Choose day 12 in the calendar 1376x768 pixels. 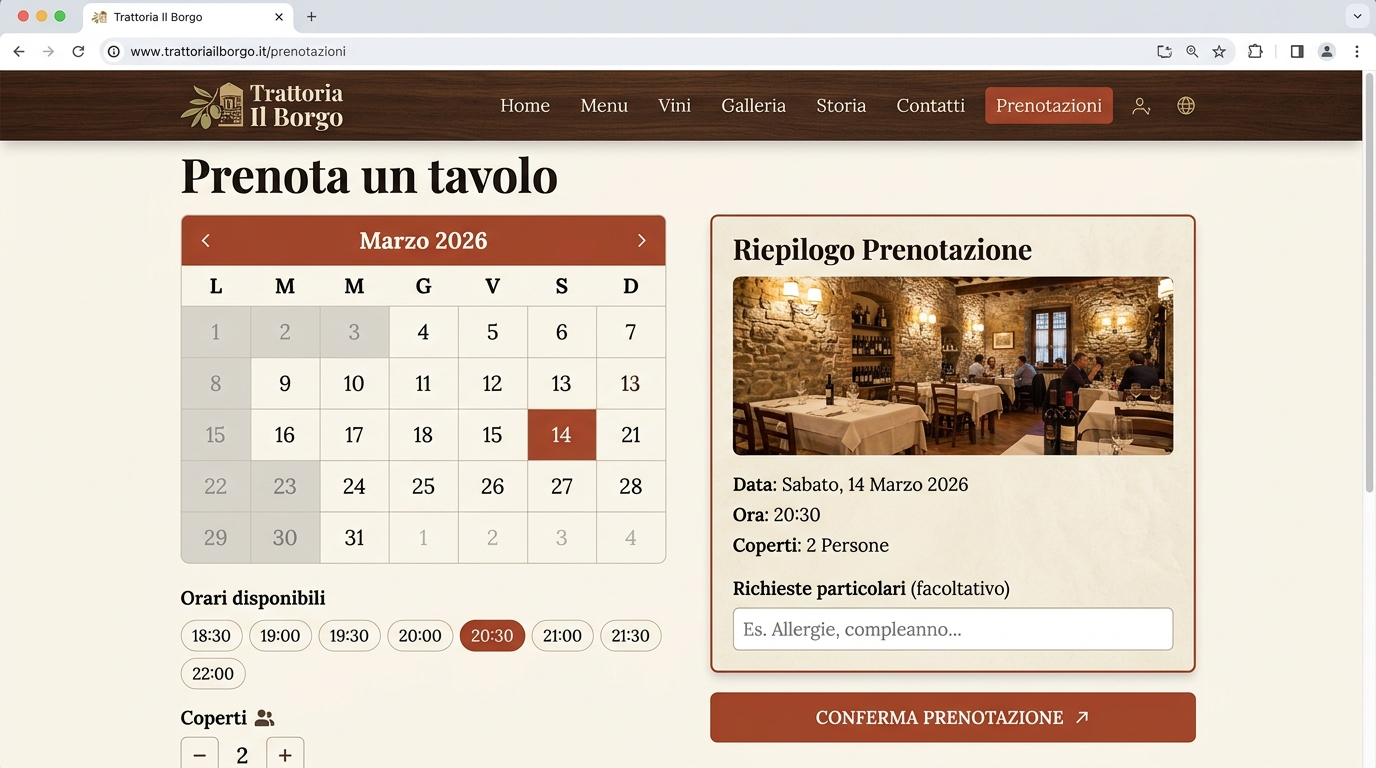(492, 384)
